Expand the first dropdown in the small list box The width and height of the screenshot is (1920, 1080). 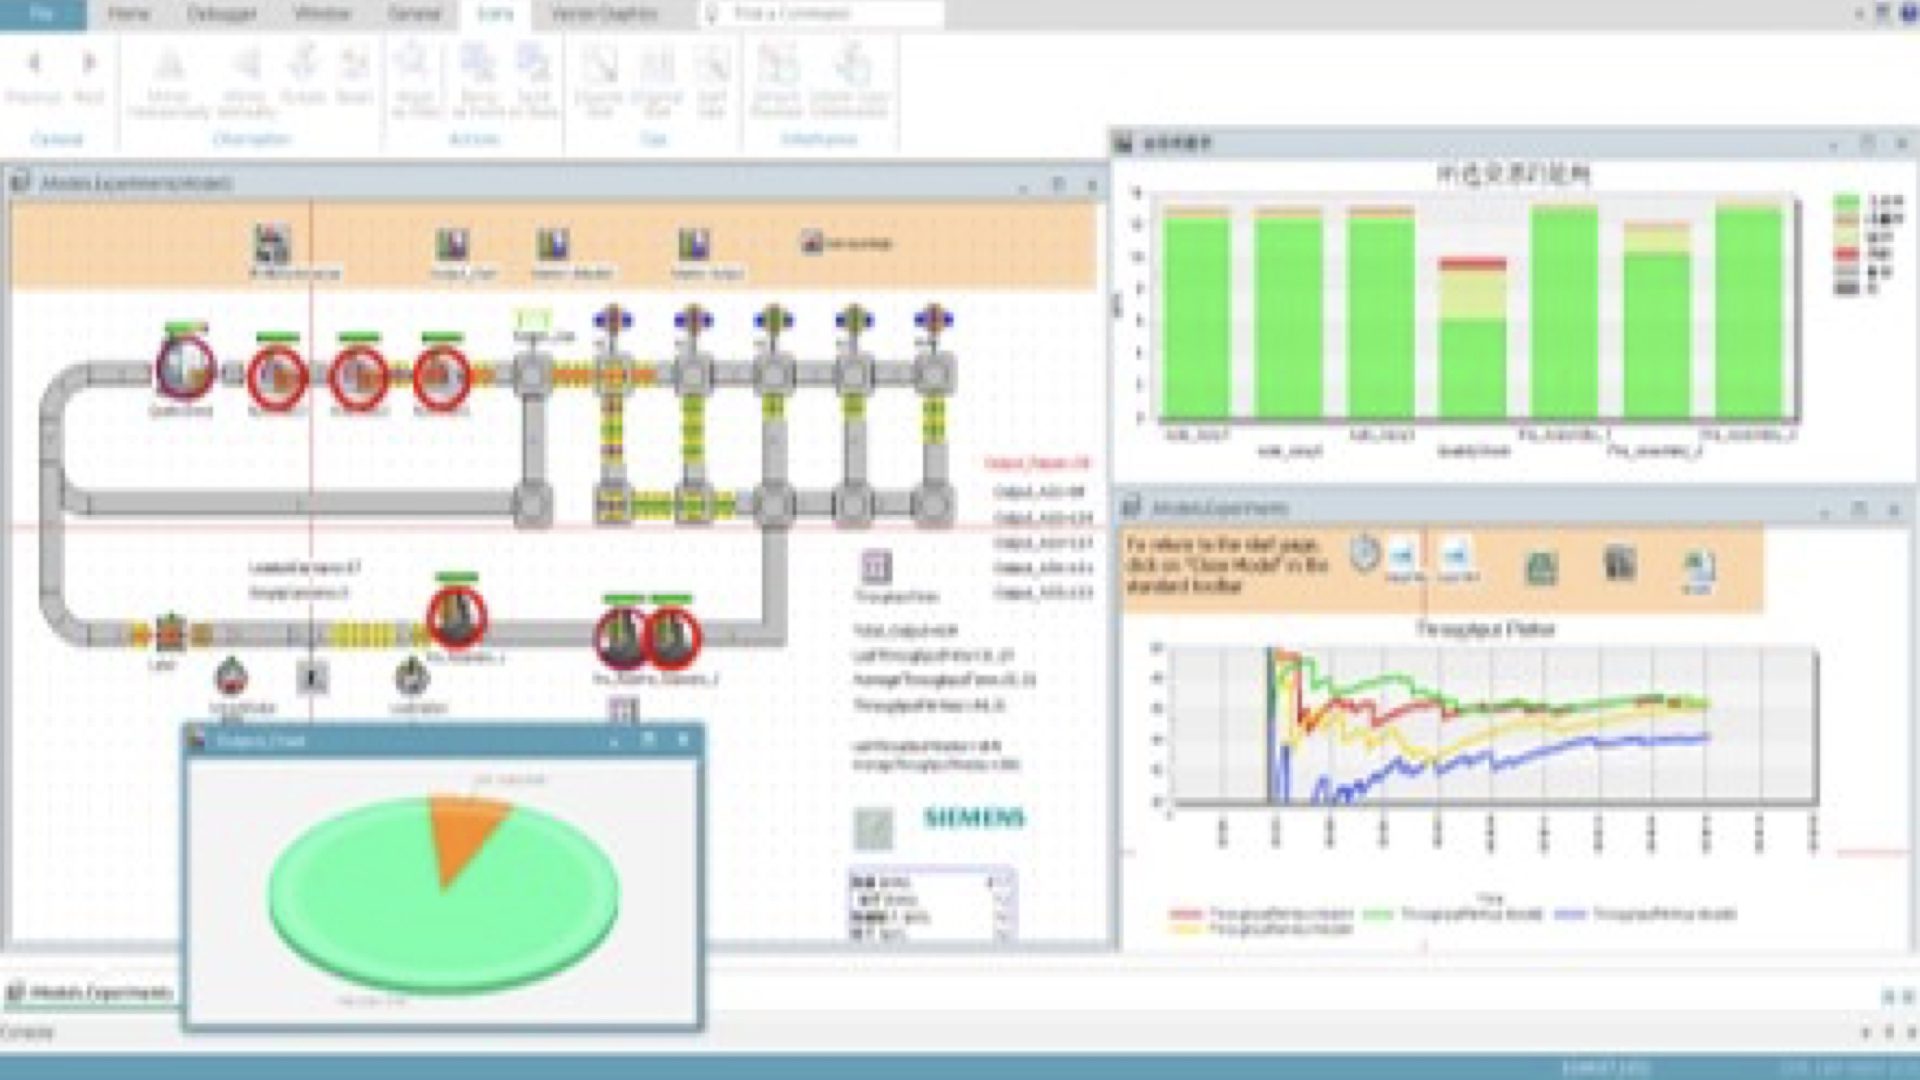coord(1003,882)
